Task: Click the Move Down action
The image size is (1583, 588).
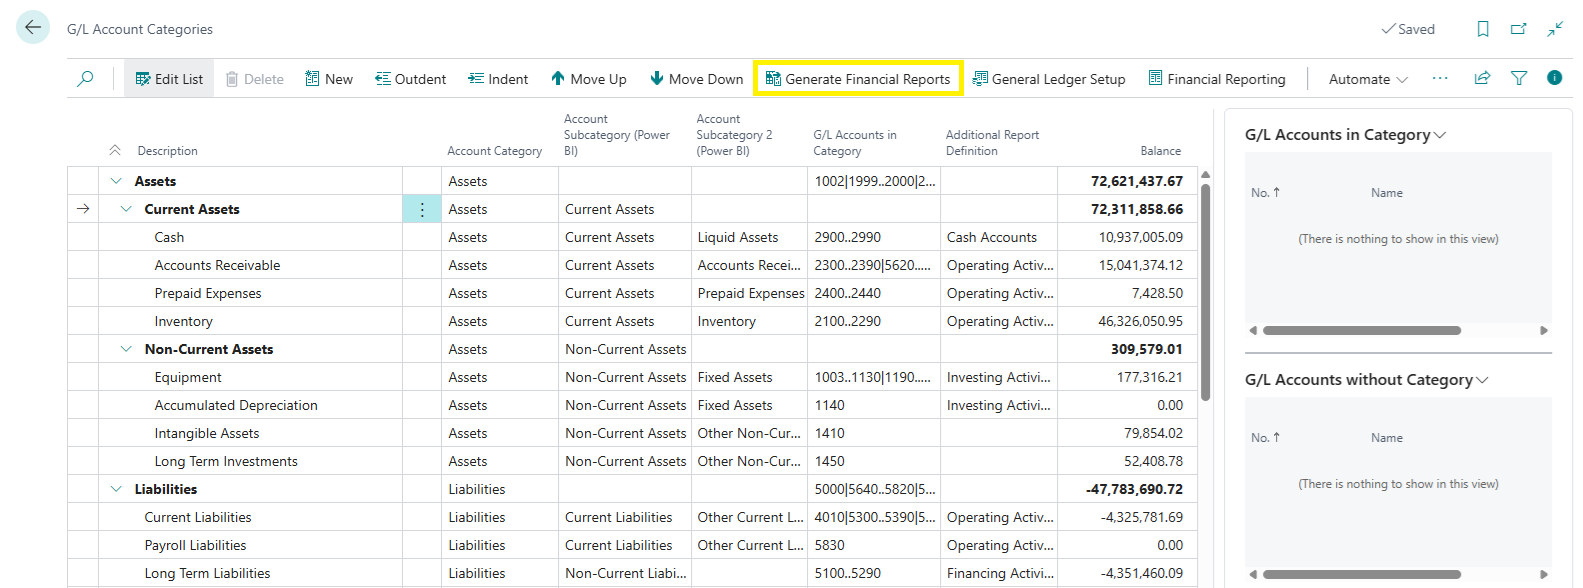Action: point(696,79)
